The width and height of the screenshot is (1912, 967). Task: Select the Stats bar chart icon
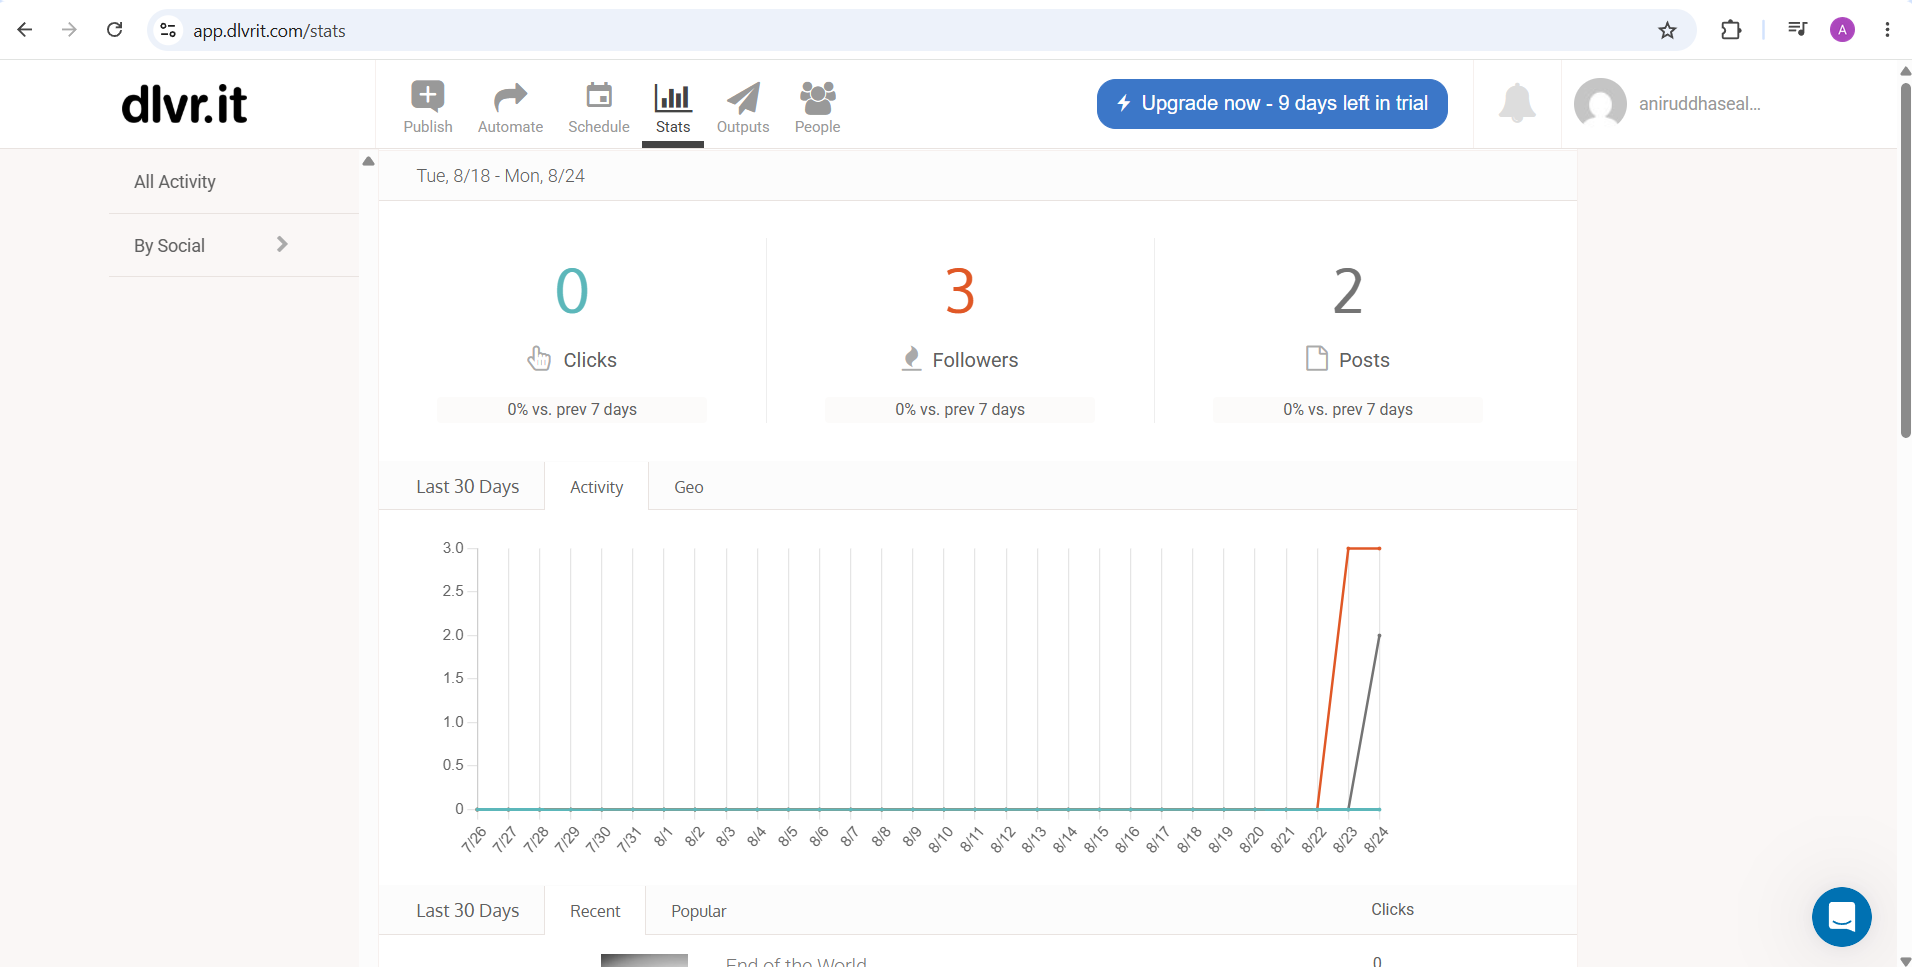point(673,97)
